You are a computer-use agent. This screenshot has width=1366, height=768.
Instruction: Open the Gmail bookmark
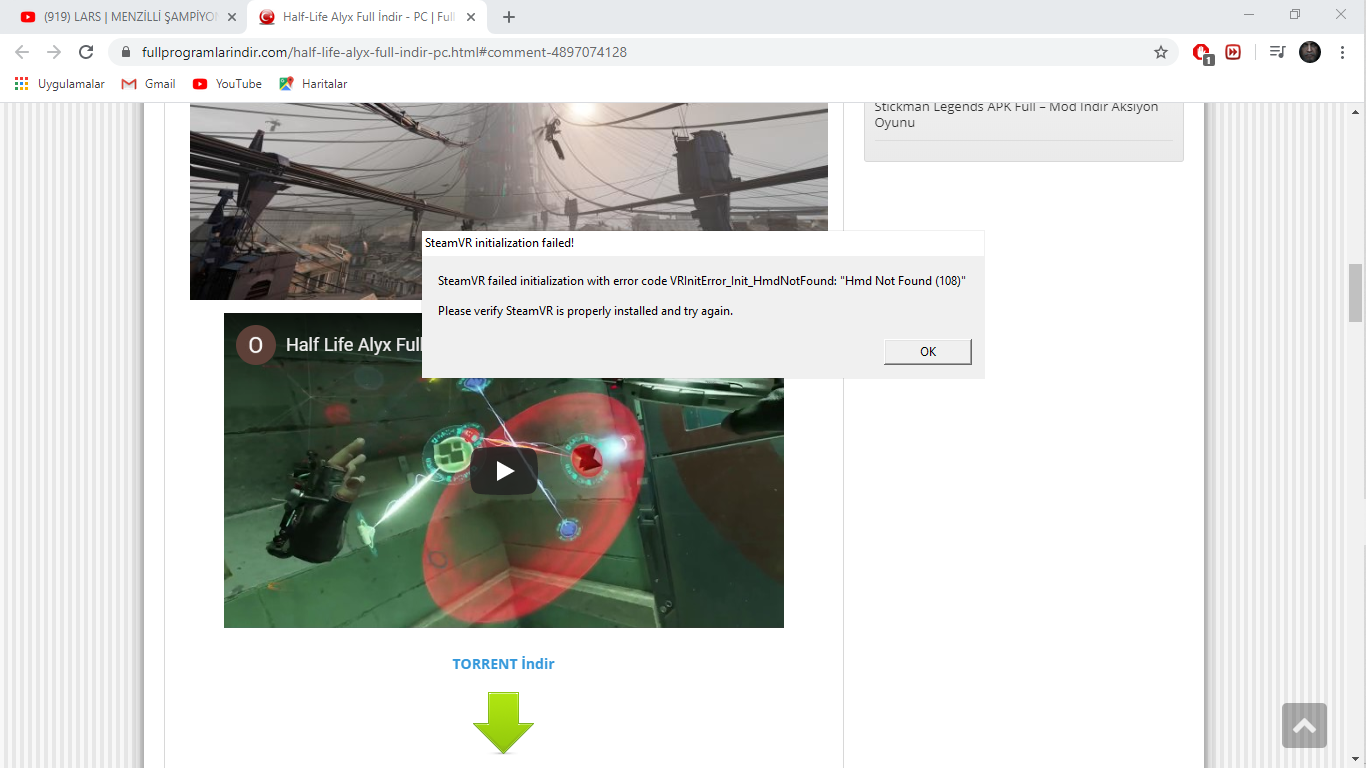[x=148, y=84]
